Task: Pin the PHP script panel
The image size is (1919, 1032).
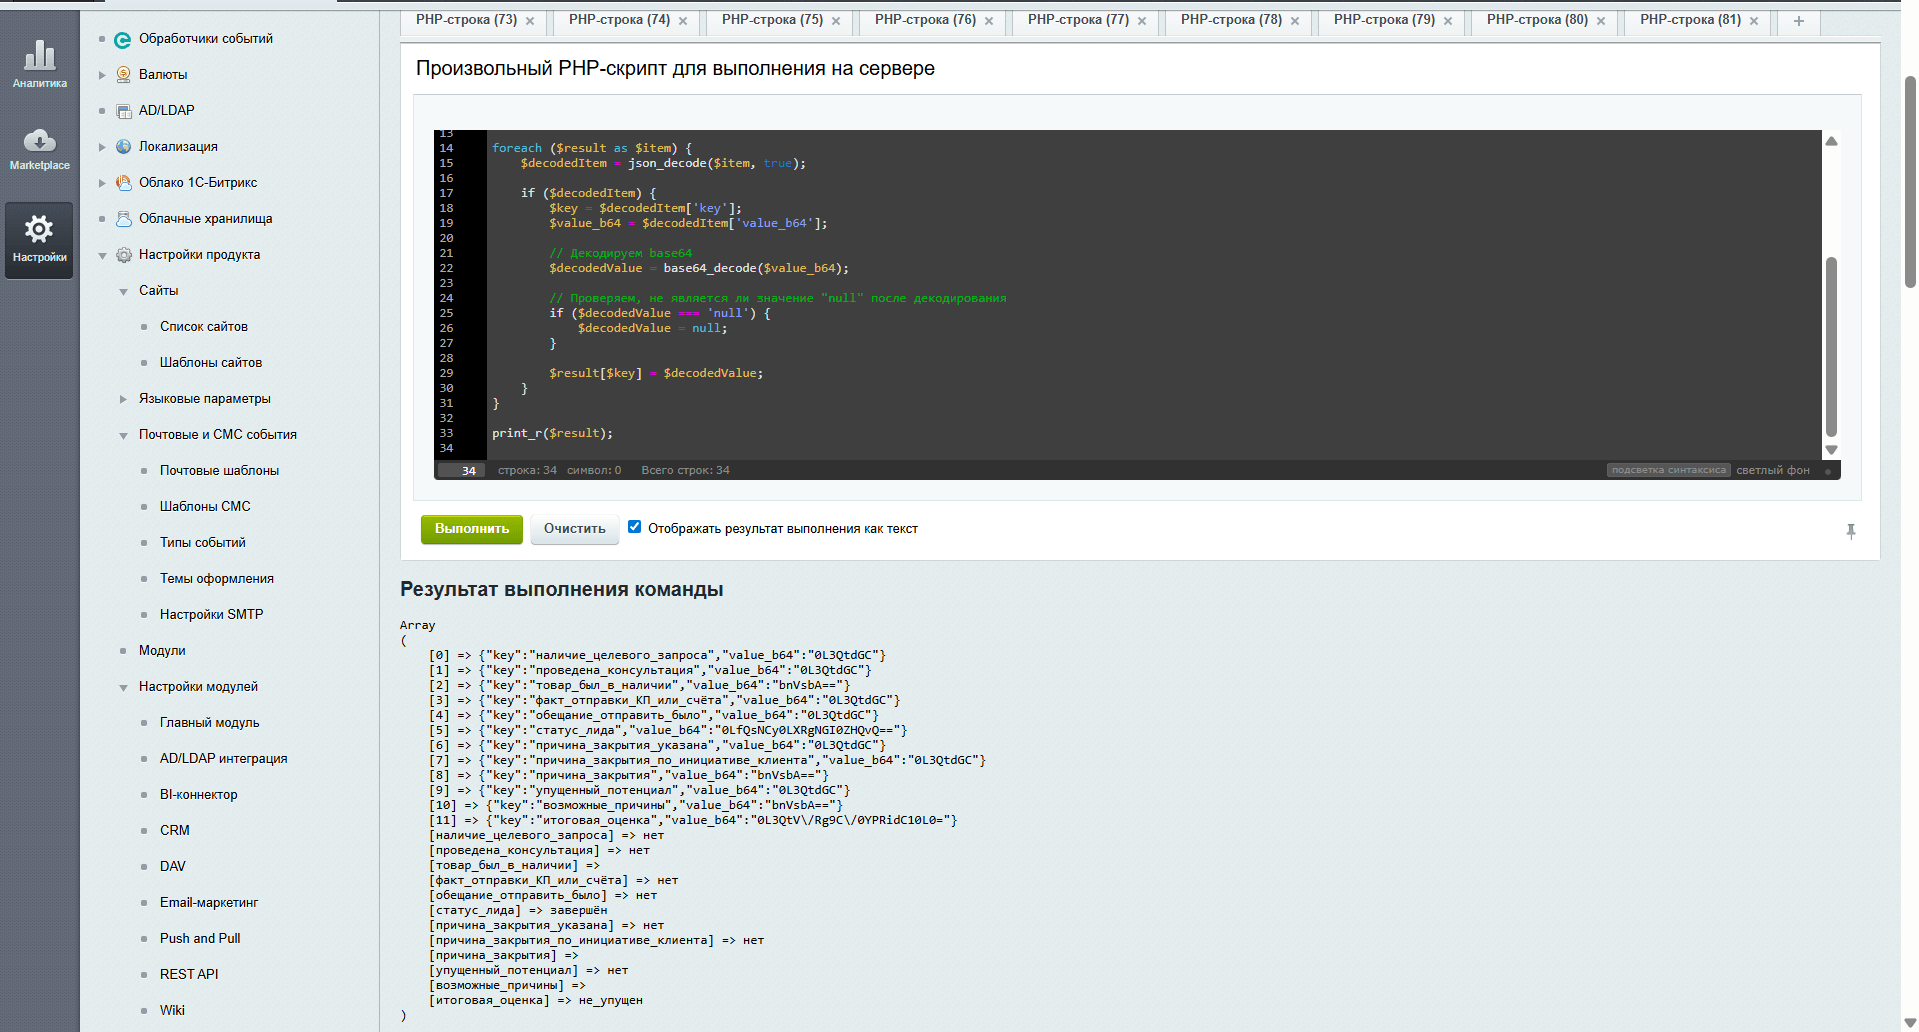Action: tap(1851, 531)
